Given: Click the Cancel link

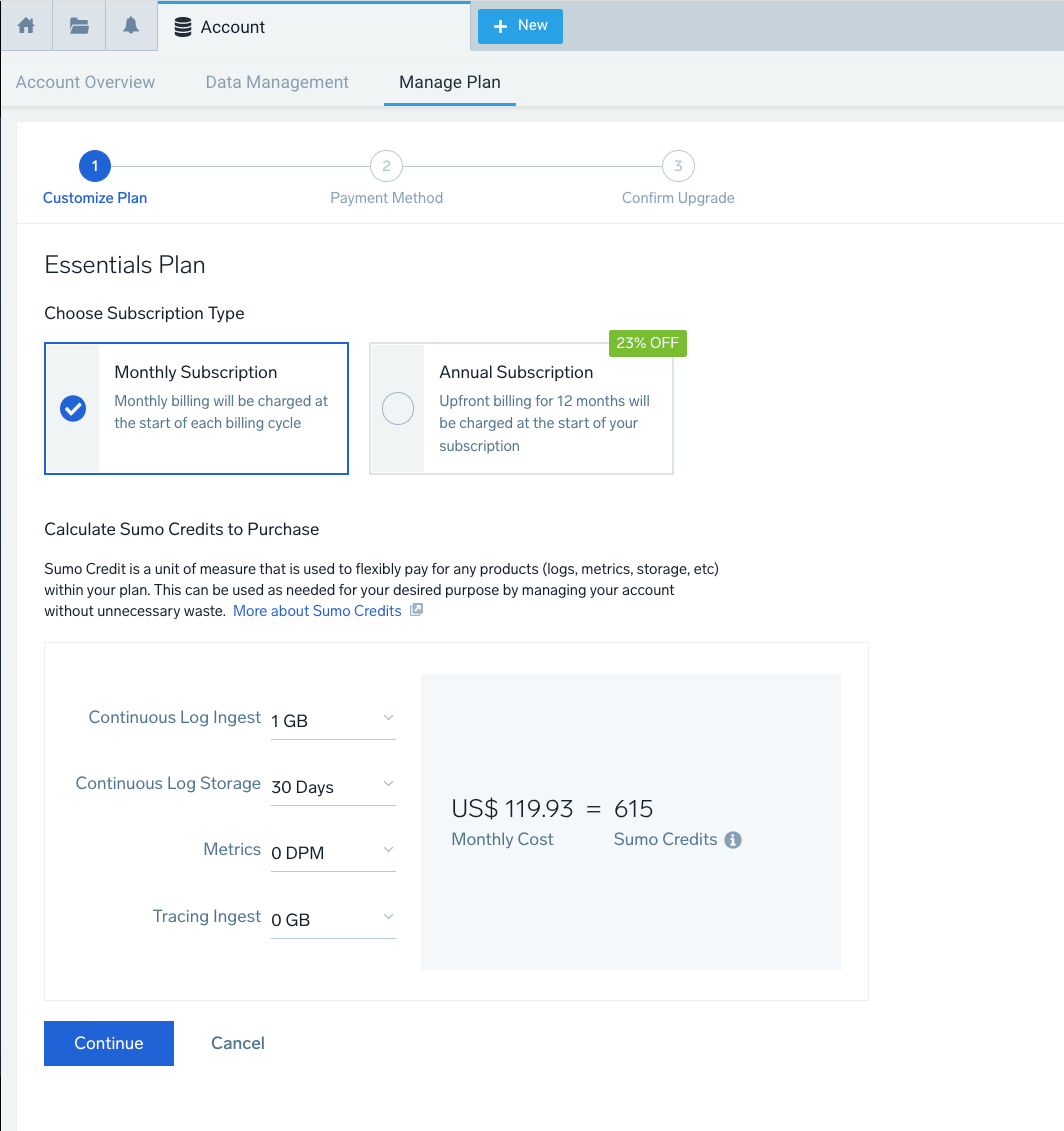Looking at the screenshot, I should tap(238, 1043).
